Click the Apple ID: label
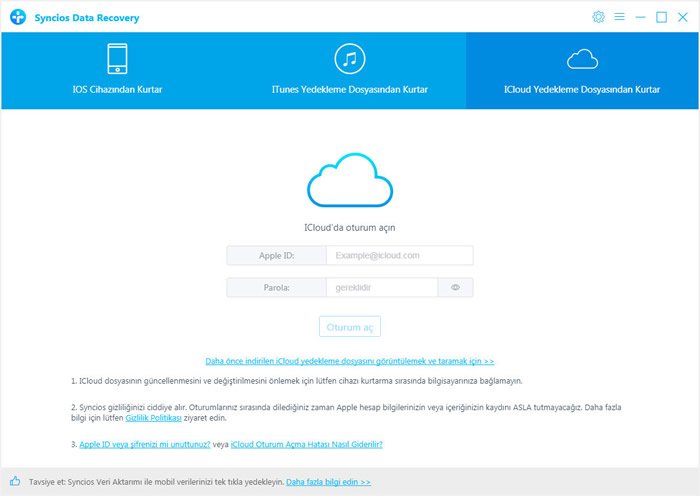This screenshot has width=700, height=496. coord(276,255)
